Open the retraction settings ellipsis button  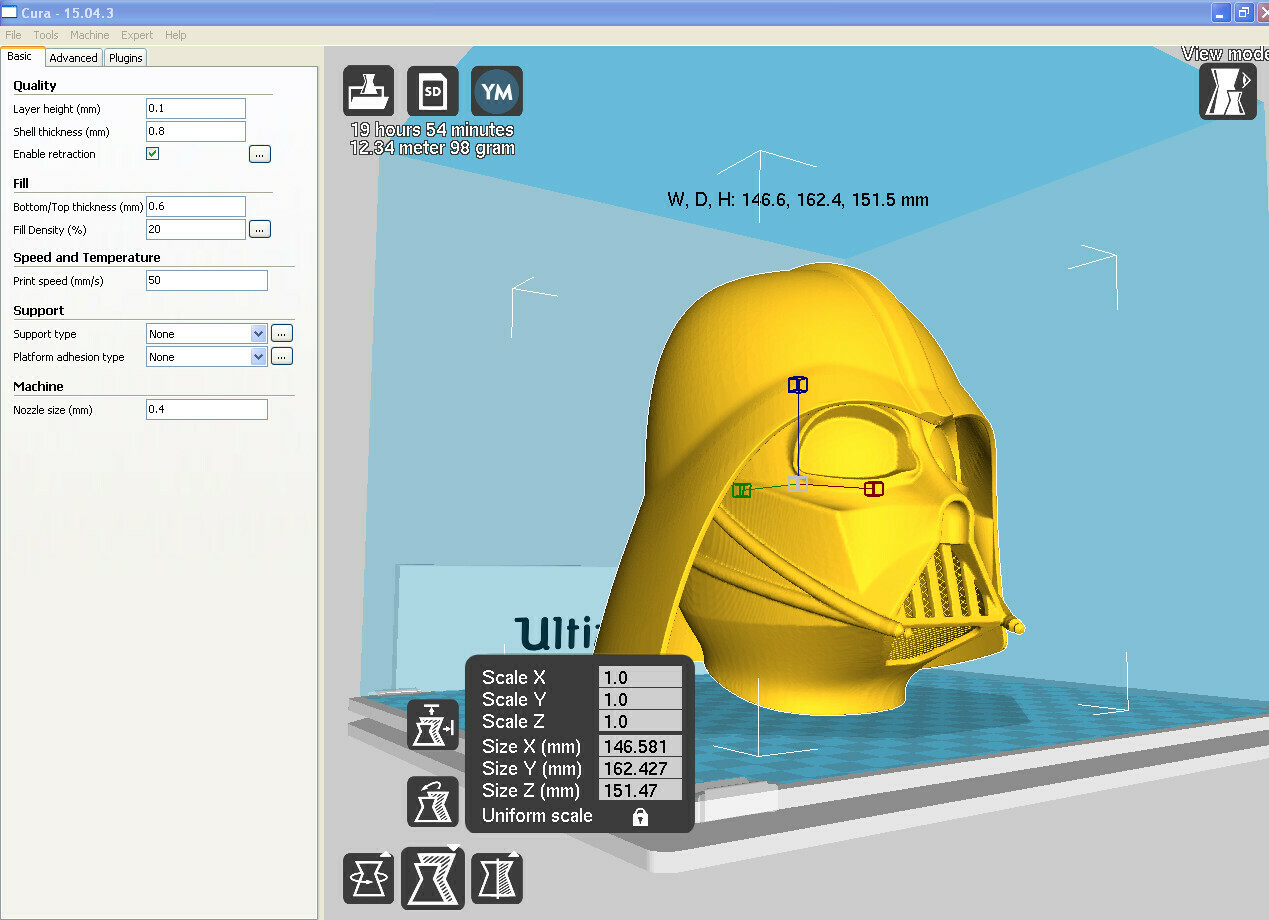tap(260, 154)
